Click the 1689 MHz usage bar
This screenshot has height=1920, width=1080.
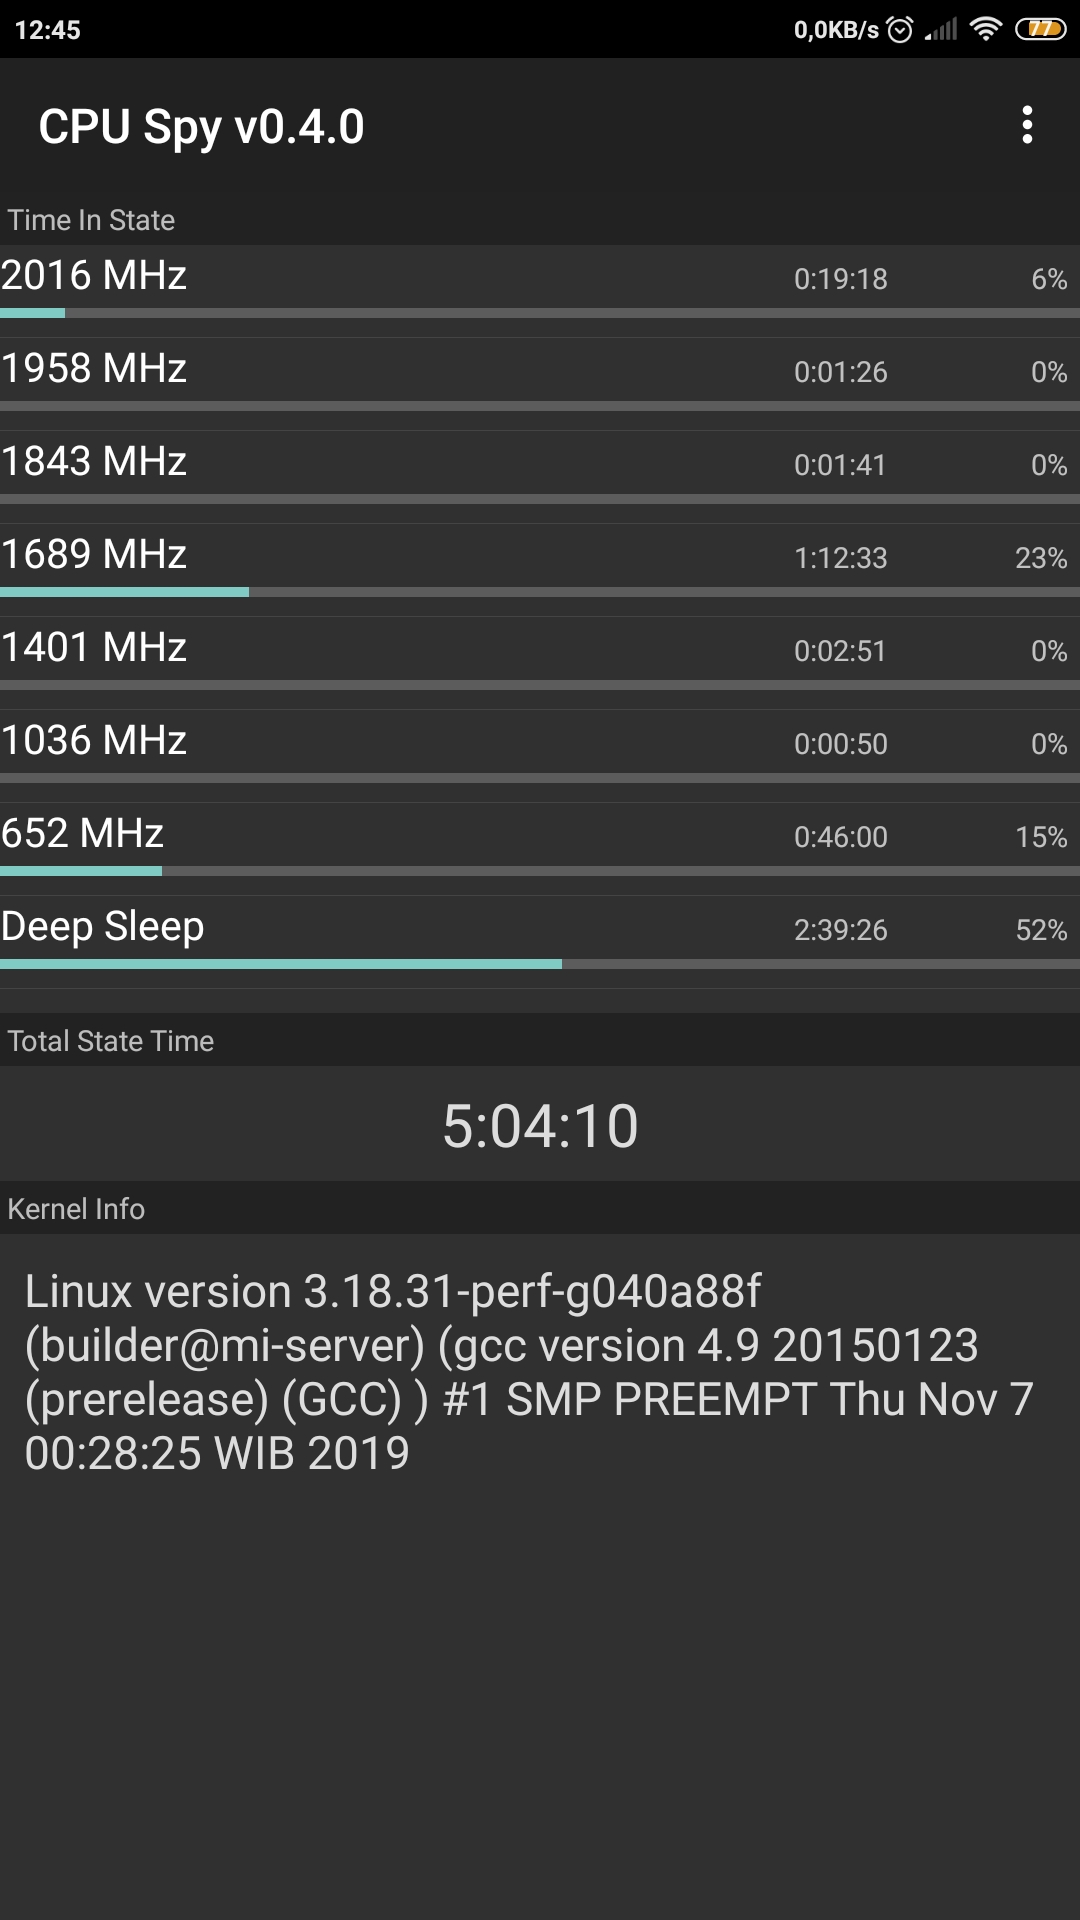tap(540, 592)
